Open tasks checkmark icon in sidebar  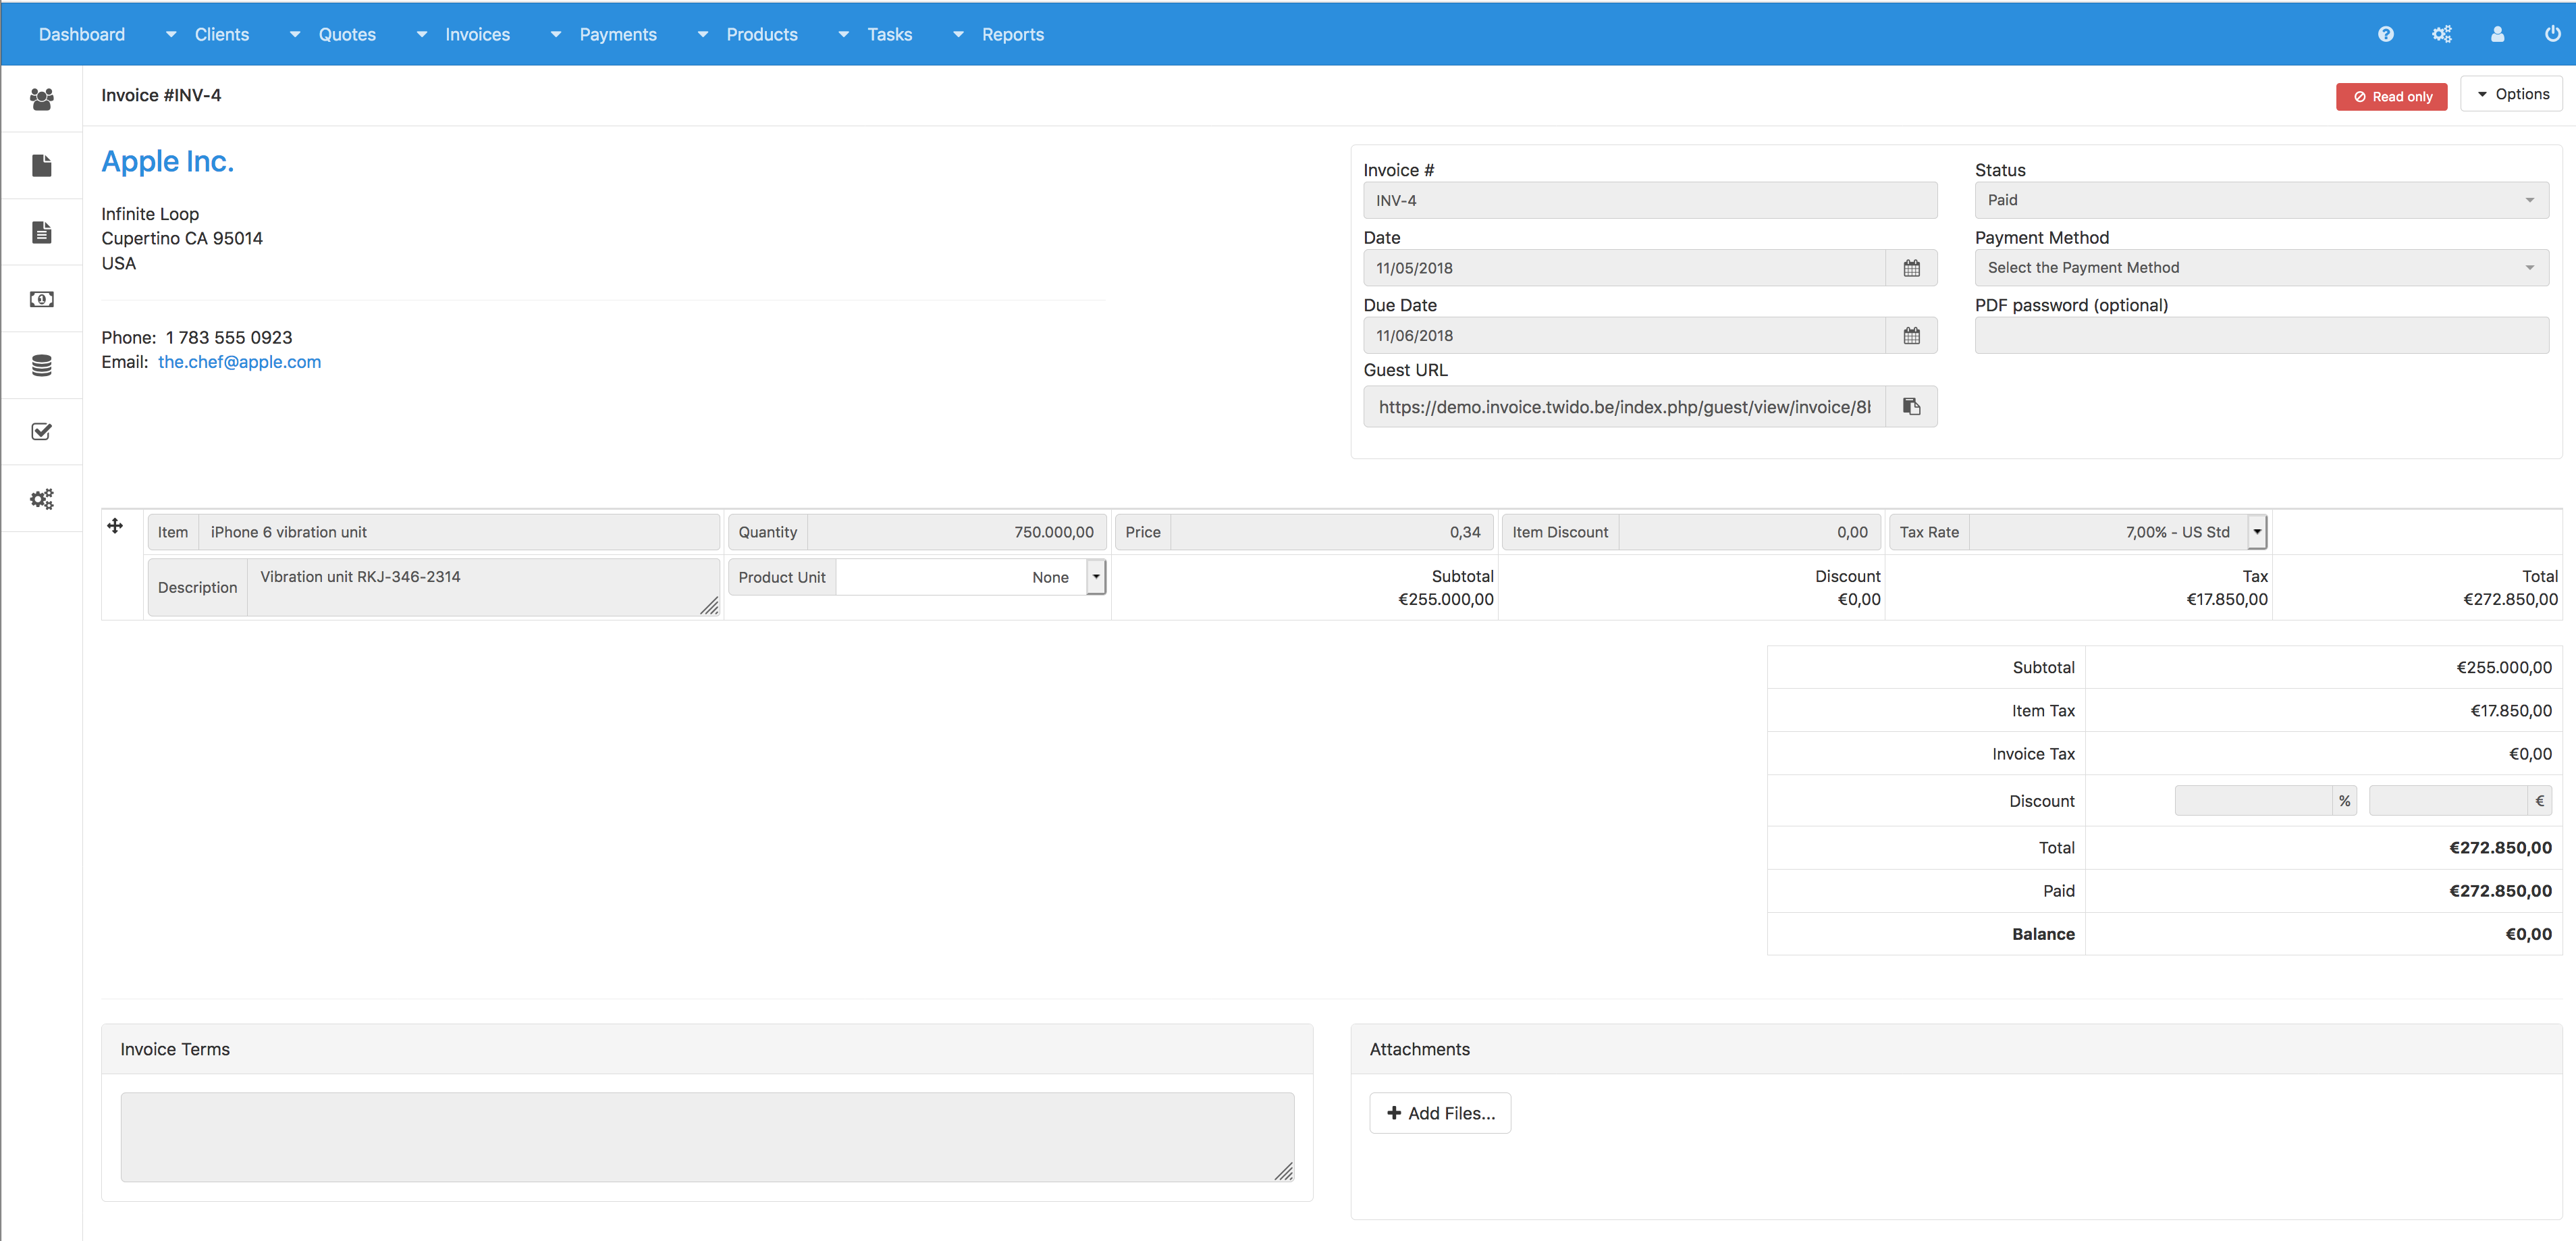pyautogui.click(x=41, y=432)
